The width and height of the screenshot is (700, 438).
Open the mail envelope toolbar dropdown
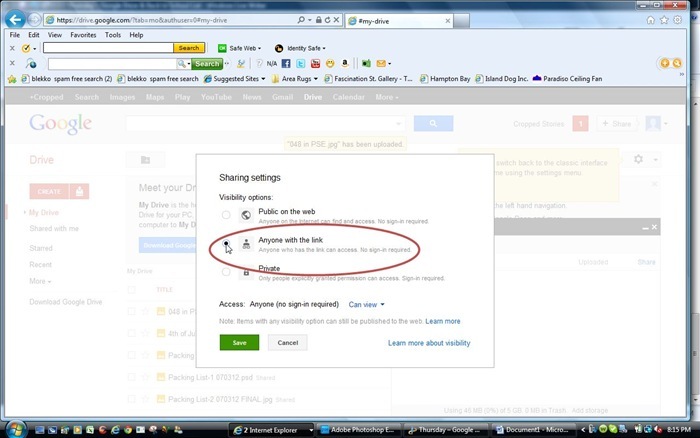(x=390, y=64)
